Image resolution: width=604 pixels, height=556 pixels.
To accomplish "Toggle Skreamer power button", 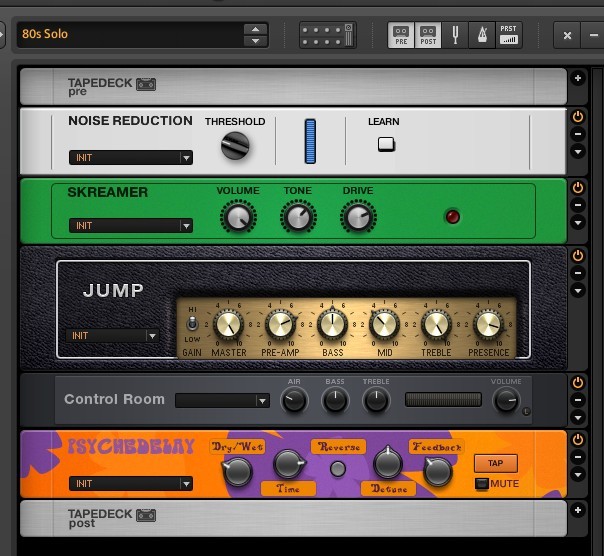I will [x=578, y=188].
